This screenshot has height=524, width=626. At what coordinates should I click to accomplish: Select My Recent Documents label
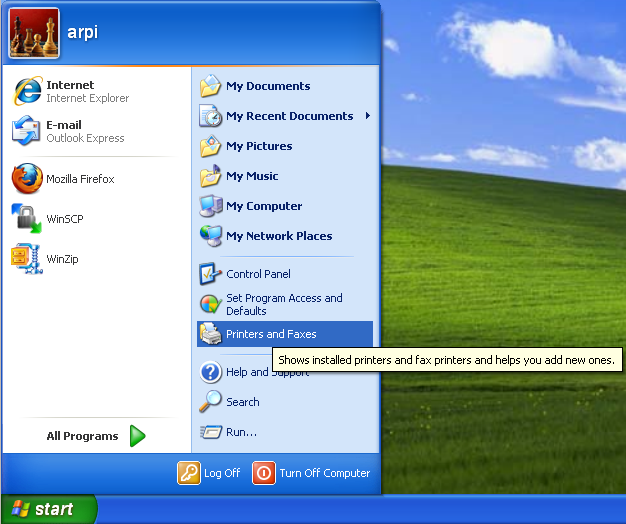(289, 116)
